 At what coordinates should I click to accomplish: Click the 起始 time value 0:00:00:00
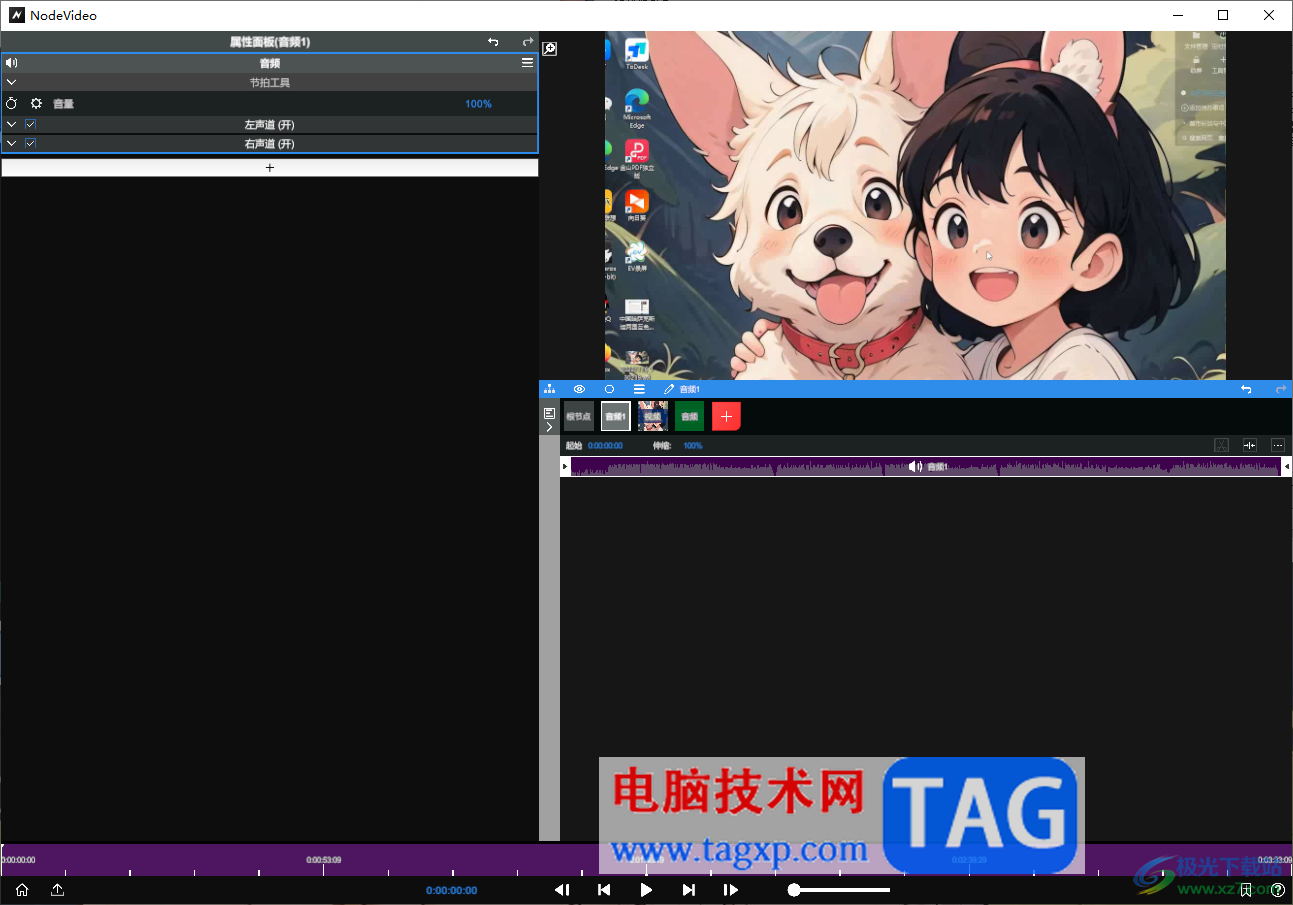point(605,446)
